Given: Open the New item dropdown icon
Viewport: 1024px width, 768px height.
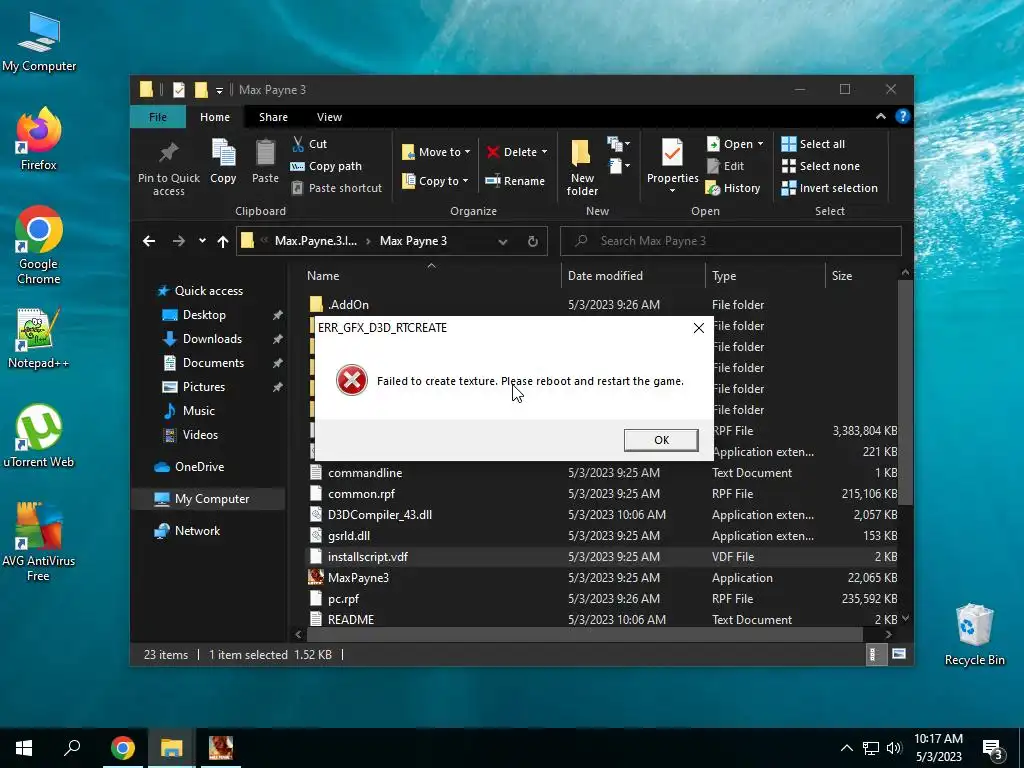Looking at the screenshot, I should point(618,144).
